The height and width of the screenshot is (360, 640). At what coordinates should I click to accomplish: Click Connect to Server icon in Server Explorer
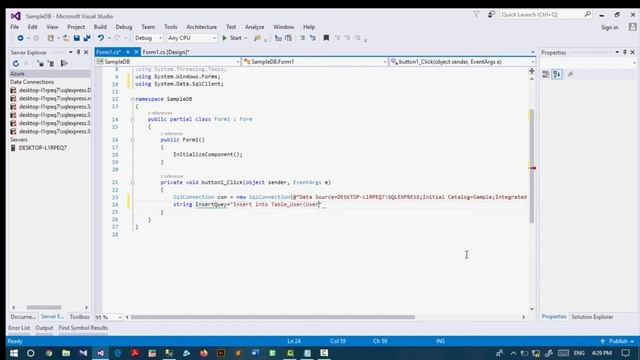[51, 63]
